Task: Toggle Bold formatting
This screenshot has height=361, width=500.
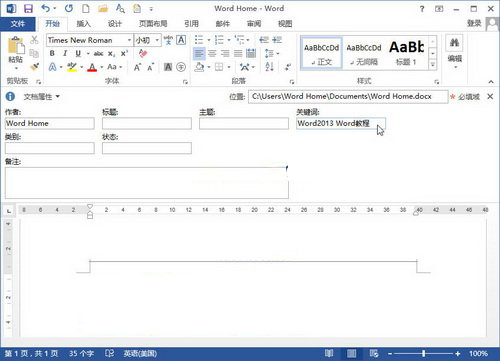Action: 52,53
